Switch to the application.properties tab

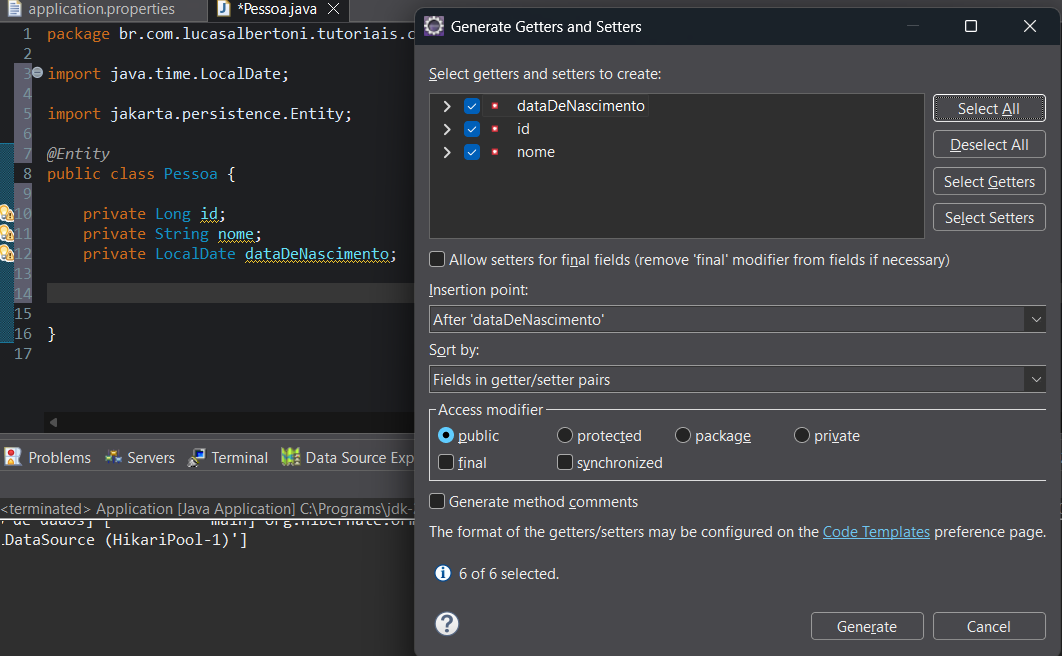[100, 9]
